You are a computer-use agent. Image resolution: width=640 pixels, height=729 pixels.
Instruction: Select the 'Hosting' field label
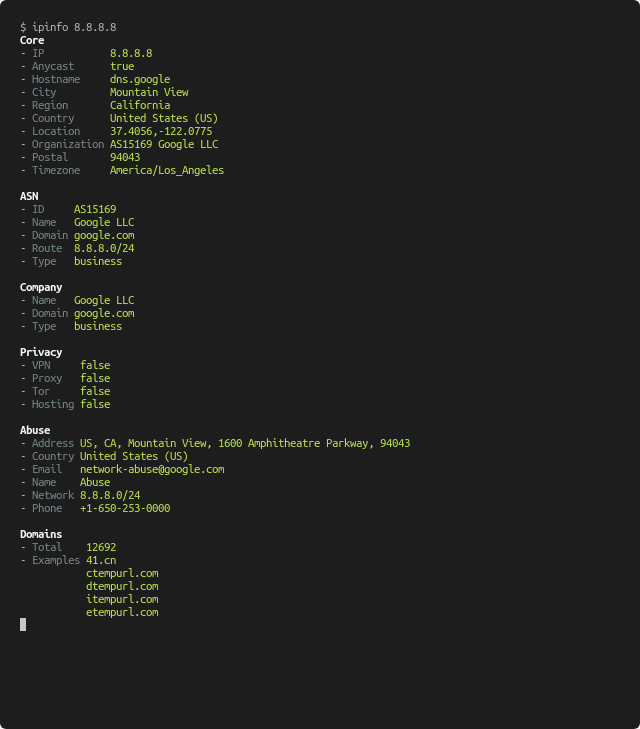pyautogui.click(x=53, y=405)
